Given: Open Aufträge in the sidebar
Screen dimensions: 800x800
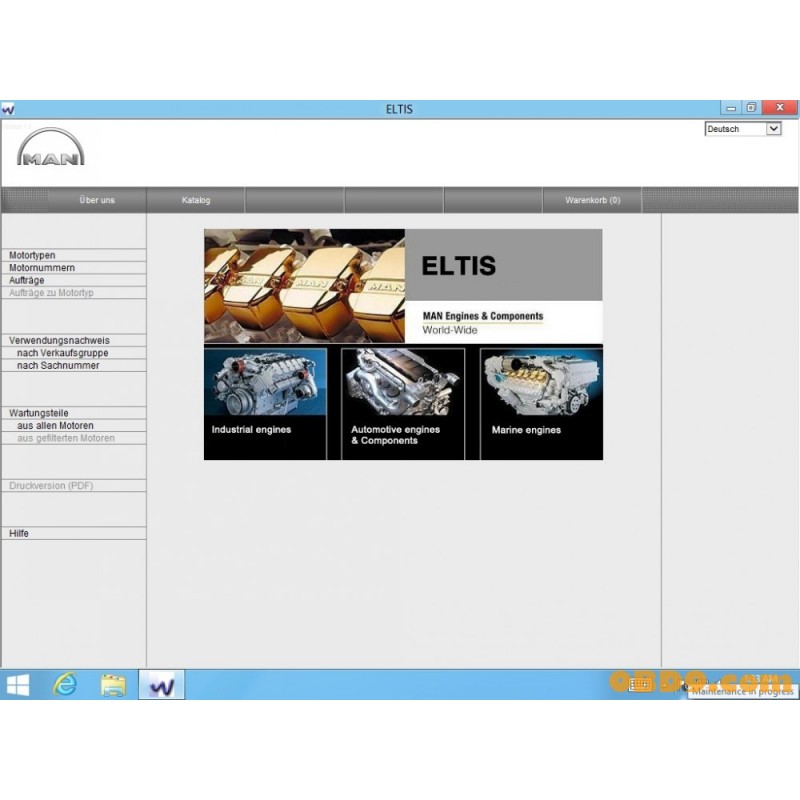Looking at the screenshot, I should pos(73,280).
